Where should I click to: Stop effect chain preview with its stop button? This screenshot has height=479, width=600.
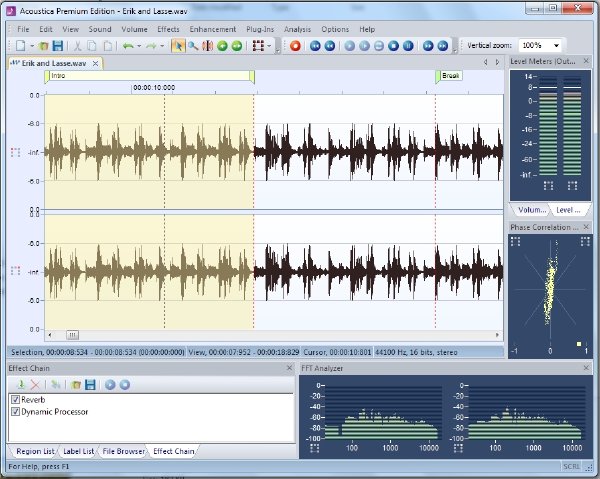tap(125, 385)
